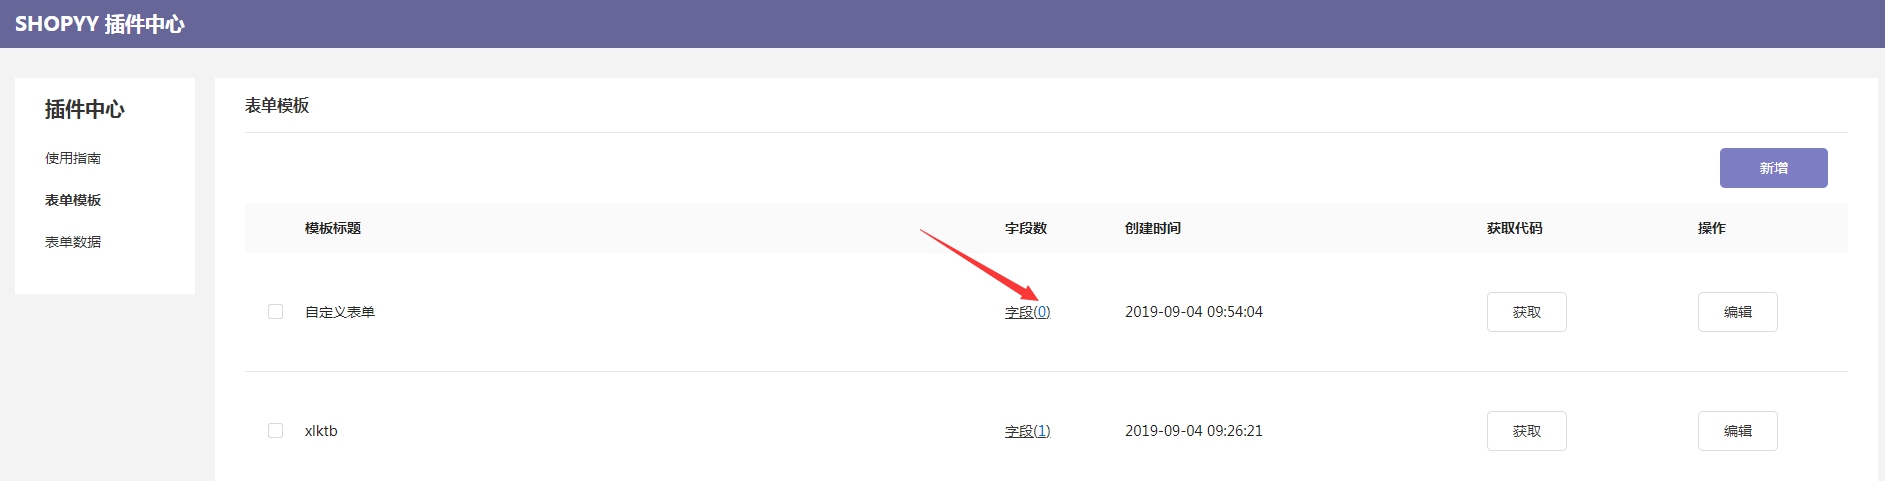The width and height of the screenshot is (1885, 481).
Task: Click 编辑 button for xlktb
Action: tap(1737, 431)
